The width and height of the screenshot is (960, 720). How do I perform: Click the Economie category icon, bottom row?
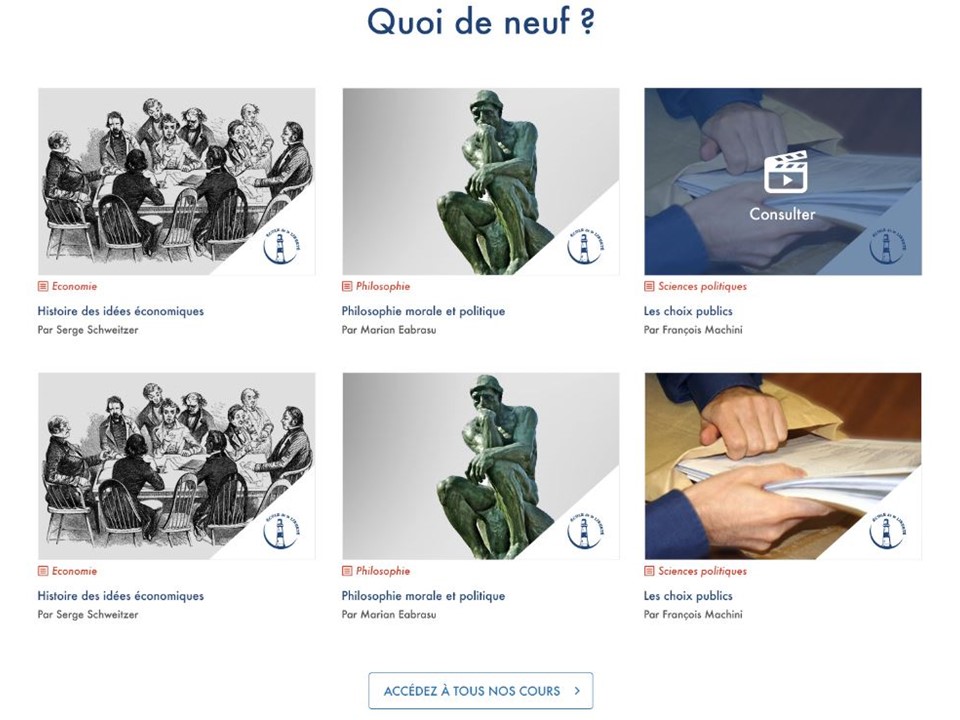coord(43,571)
